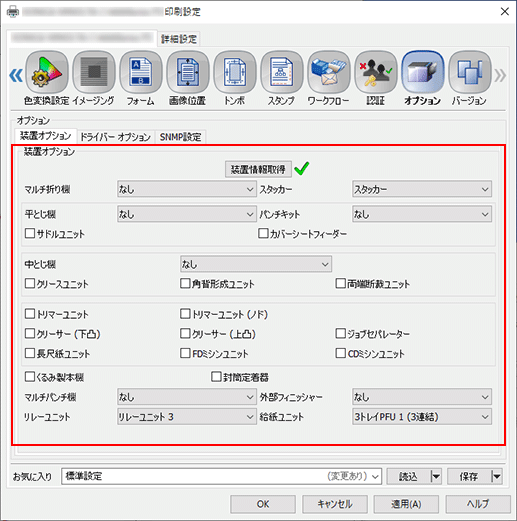Expand the 平とじ機 dropdown

[187, 214]
